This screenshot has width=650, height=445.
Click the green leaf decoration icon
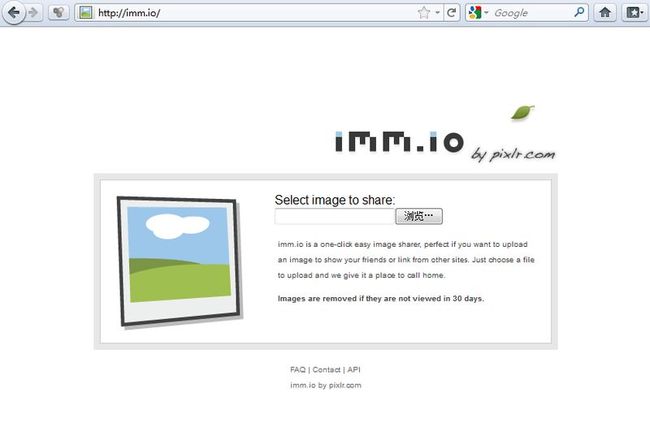pyautogui.click(x=523, y=112)
